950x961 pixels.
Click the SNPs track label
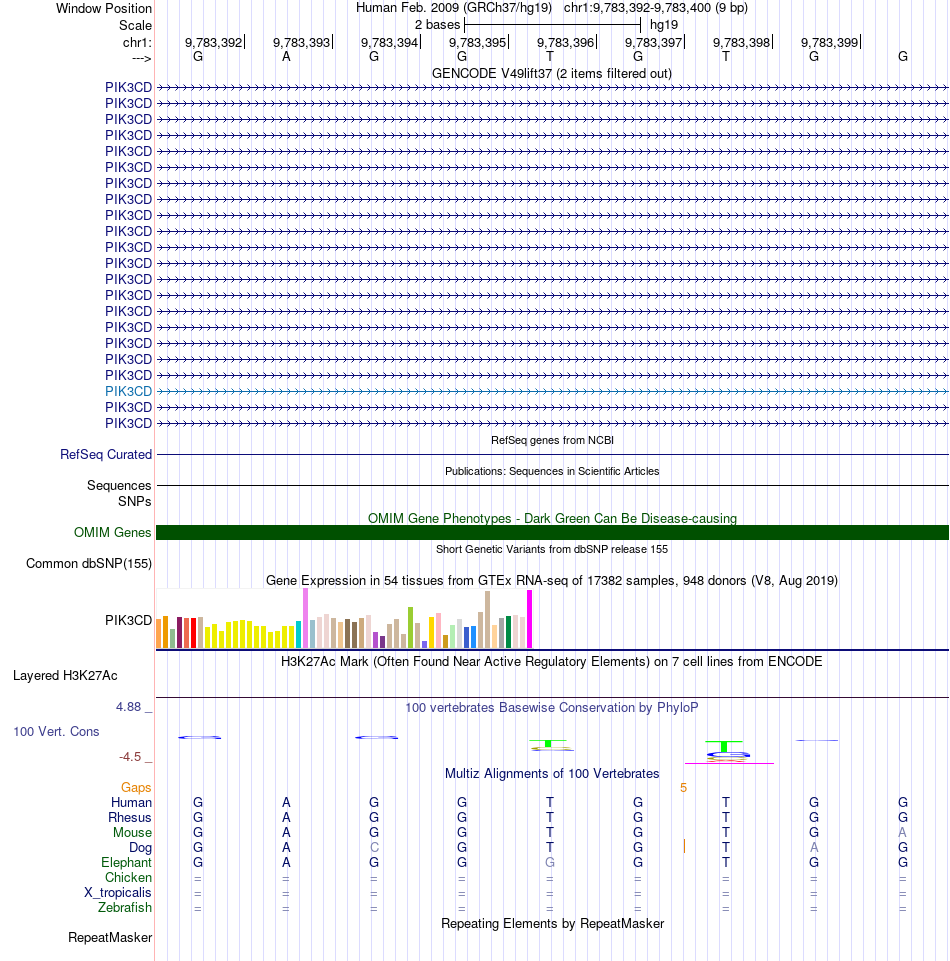(x=135, y=501)
